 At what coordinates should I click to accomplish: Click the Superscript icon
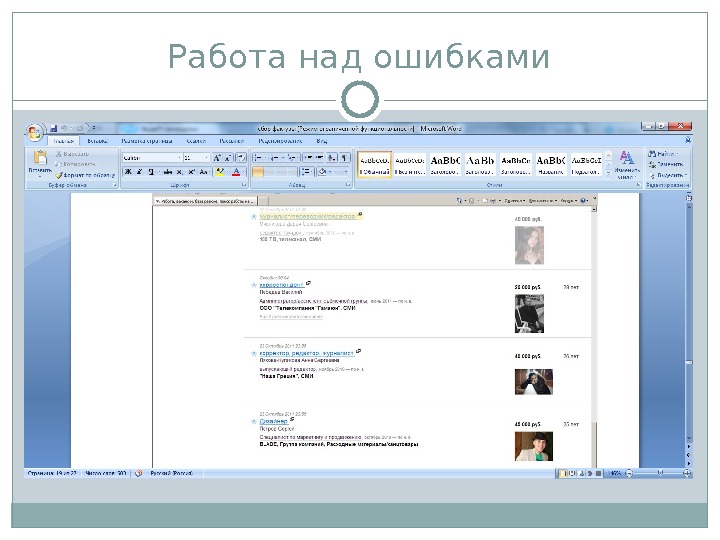(x=191, y=172)
